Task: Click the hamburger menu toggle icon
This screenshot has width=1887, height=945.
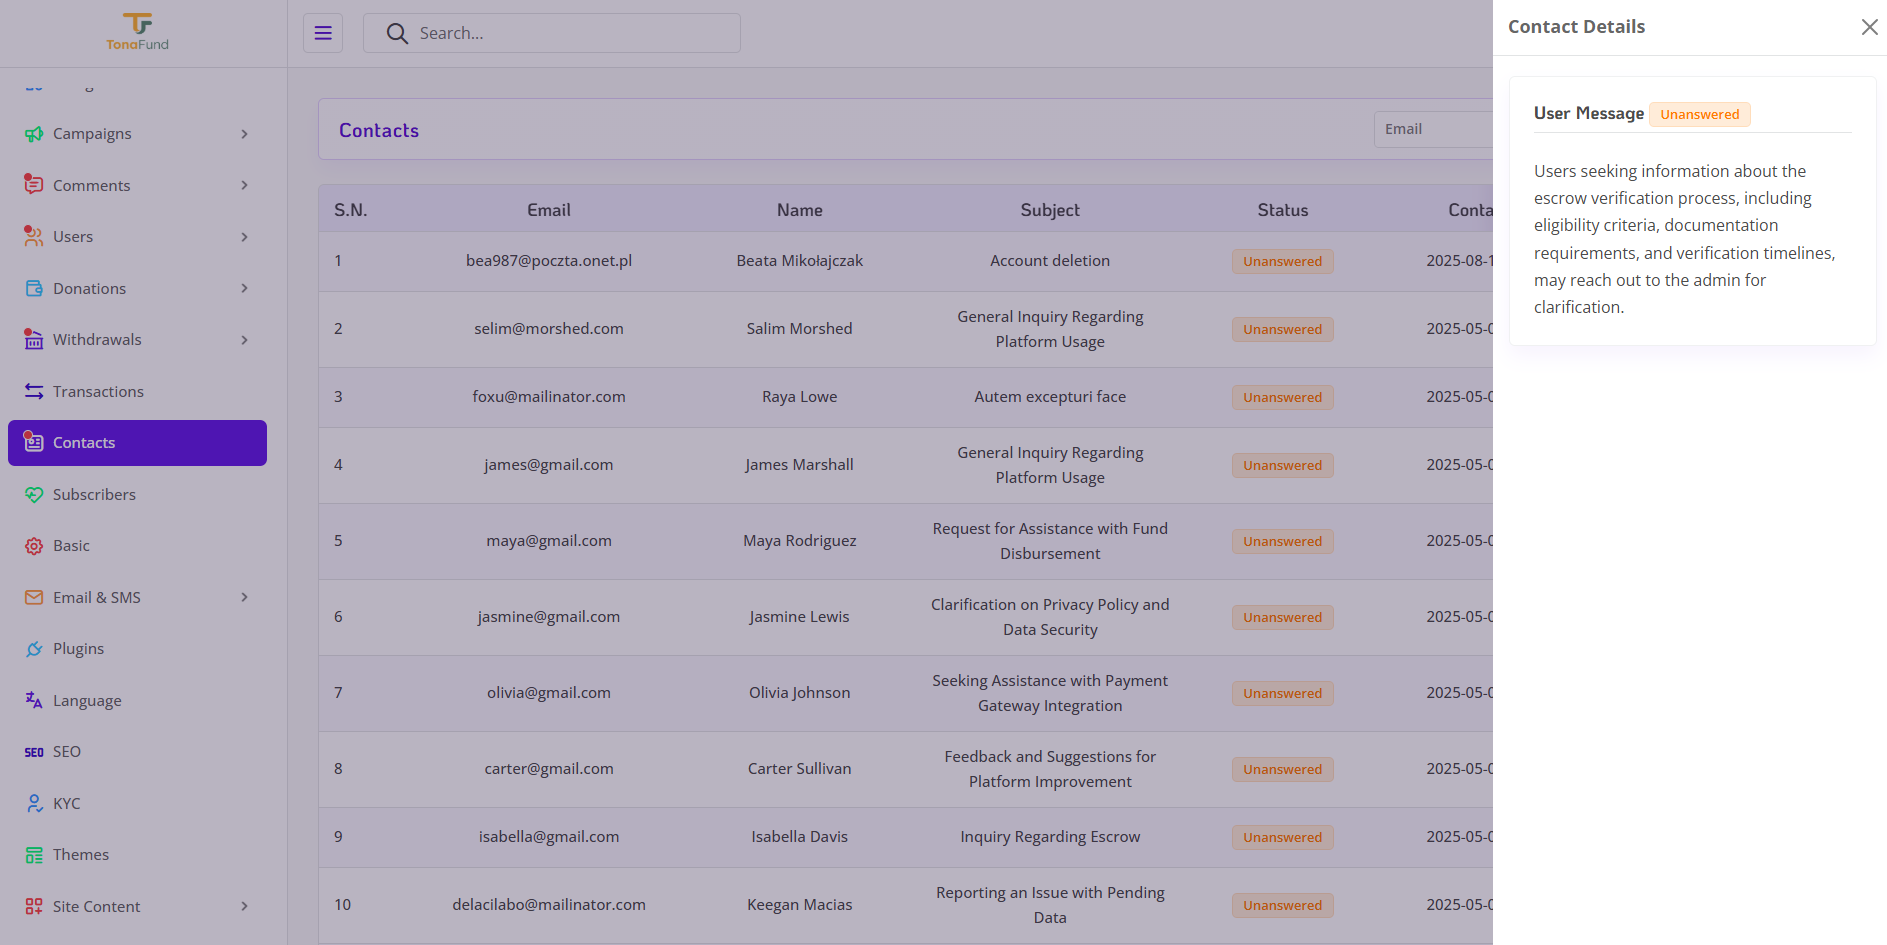Action: tap(323, 33)
